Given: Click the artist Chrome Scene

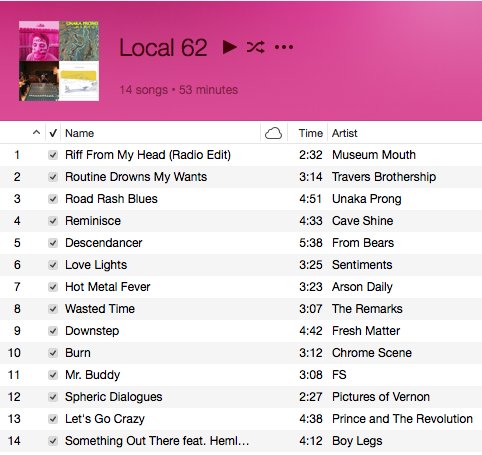Looking at the screenshot, I should coord(372,353).
